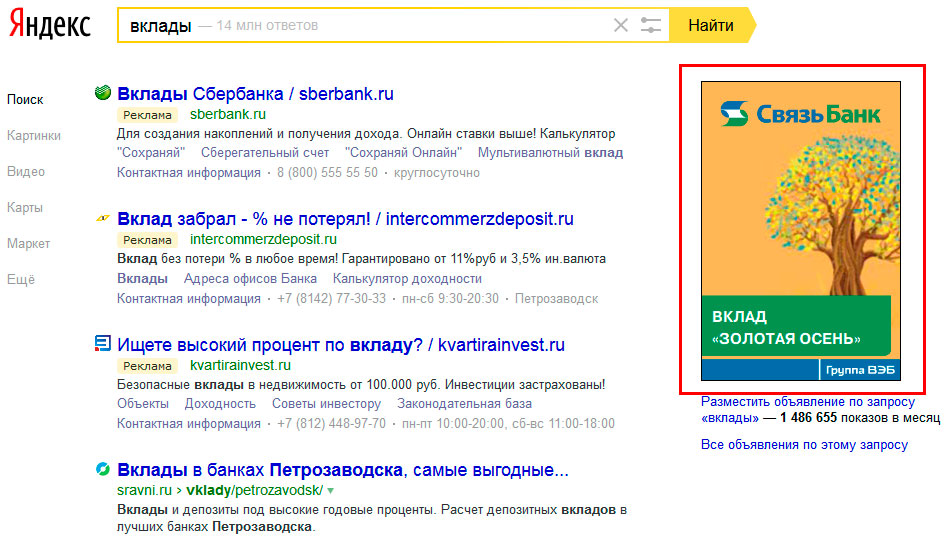Viewport: 951px width, 540px height.
Task: Click phone number +7 (8142) 77-30-33
Action: (331, 299)
